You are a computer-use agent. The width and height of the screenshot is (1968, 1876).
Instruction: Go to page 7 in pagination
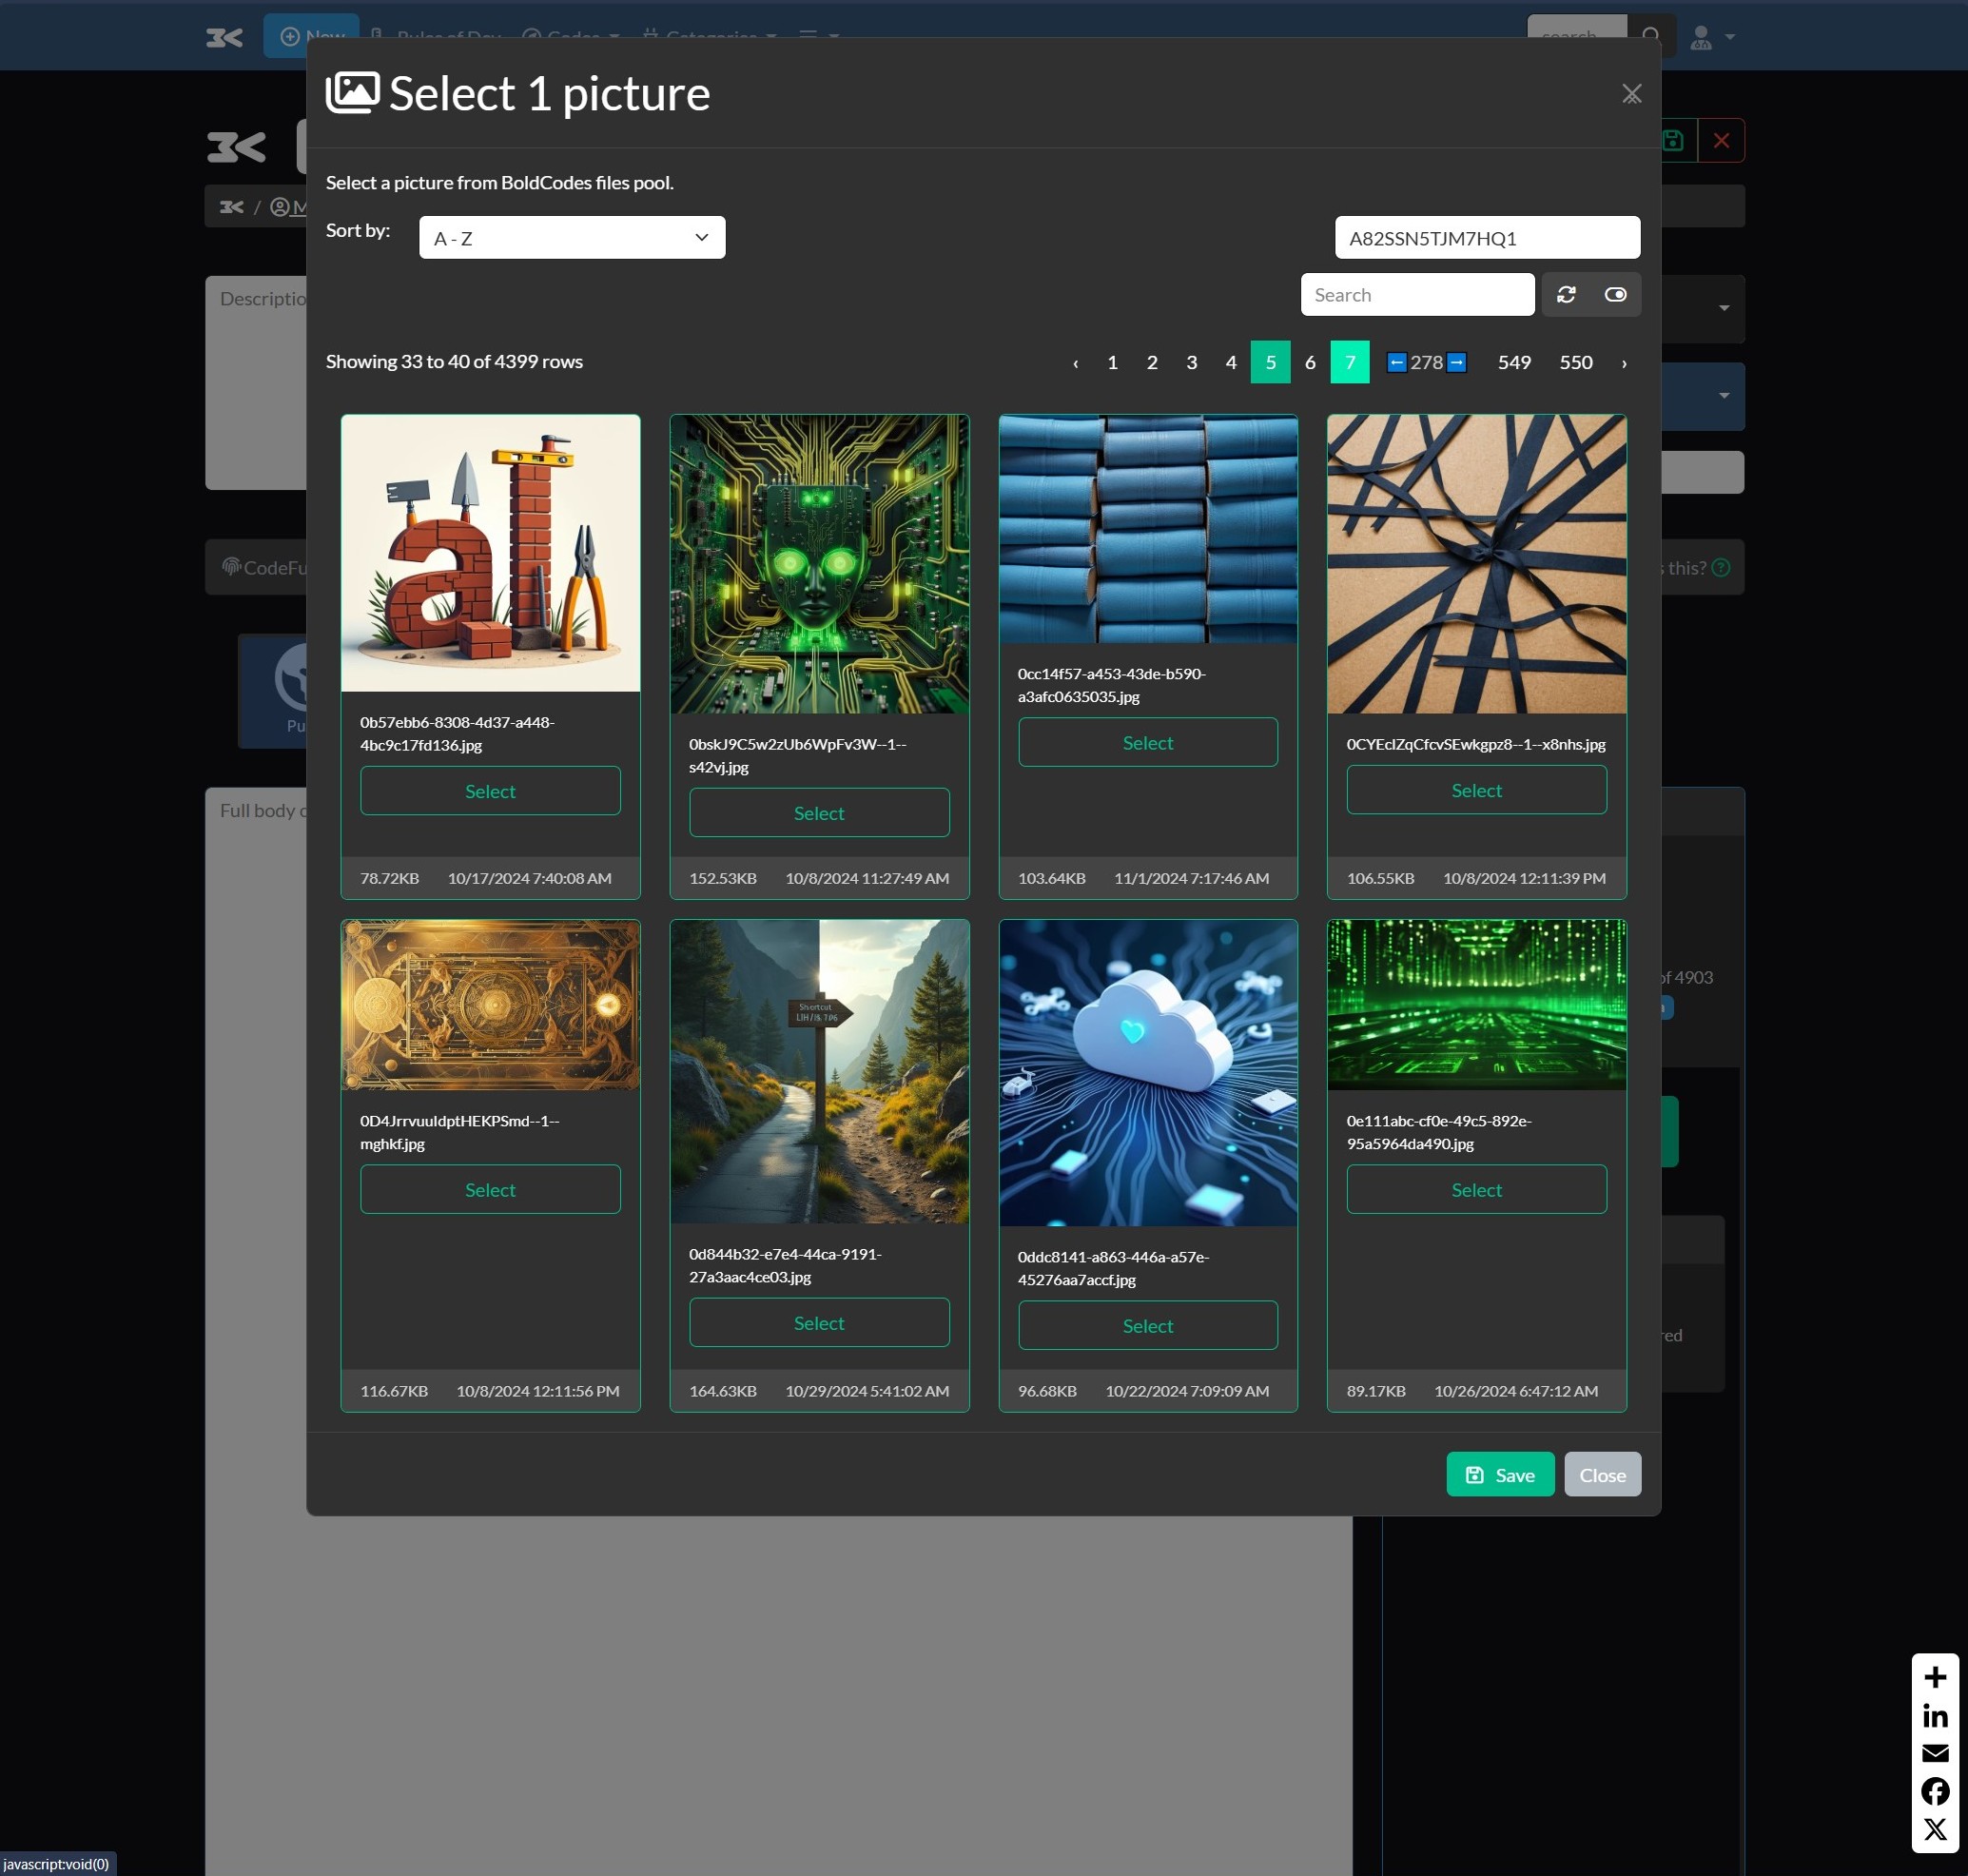[x=1349, y=362]
